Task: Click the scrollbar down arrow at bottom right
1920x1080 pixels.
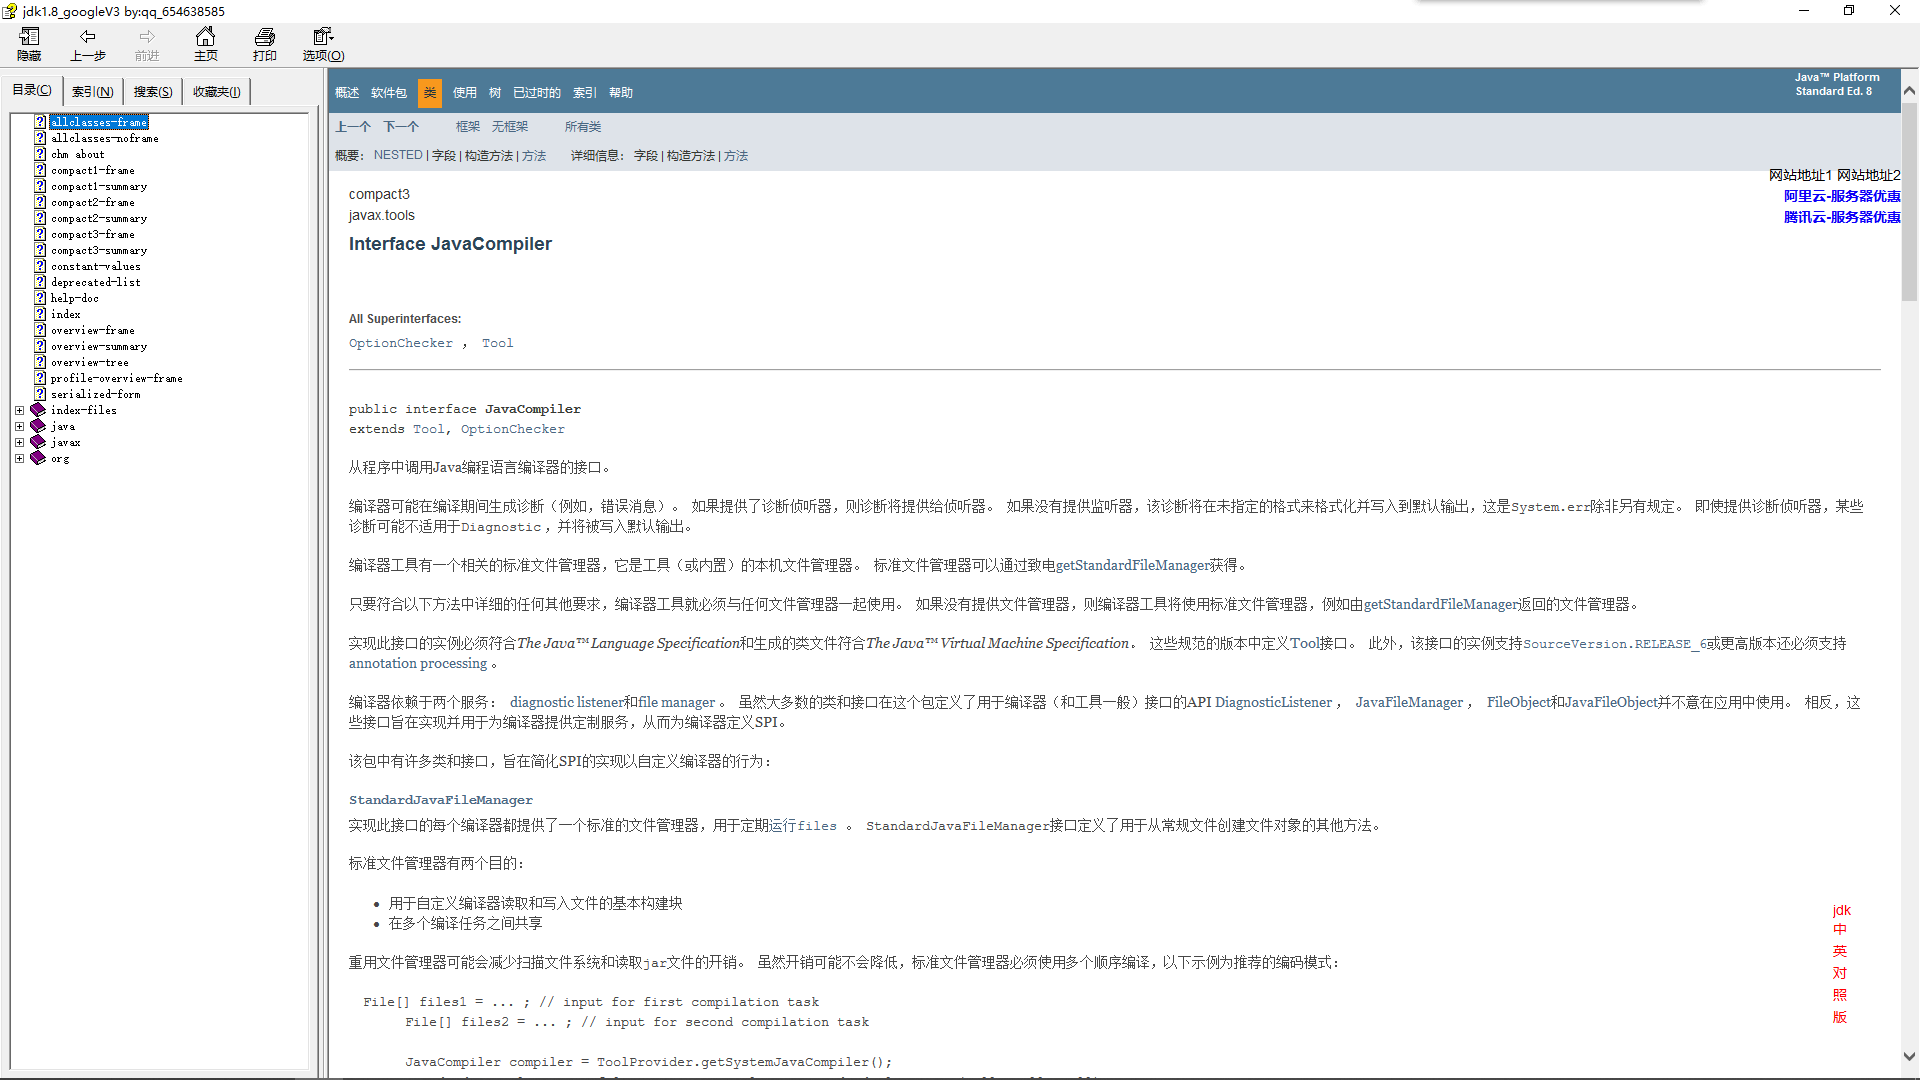Action: (1909, 1056)
